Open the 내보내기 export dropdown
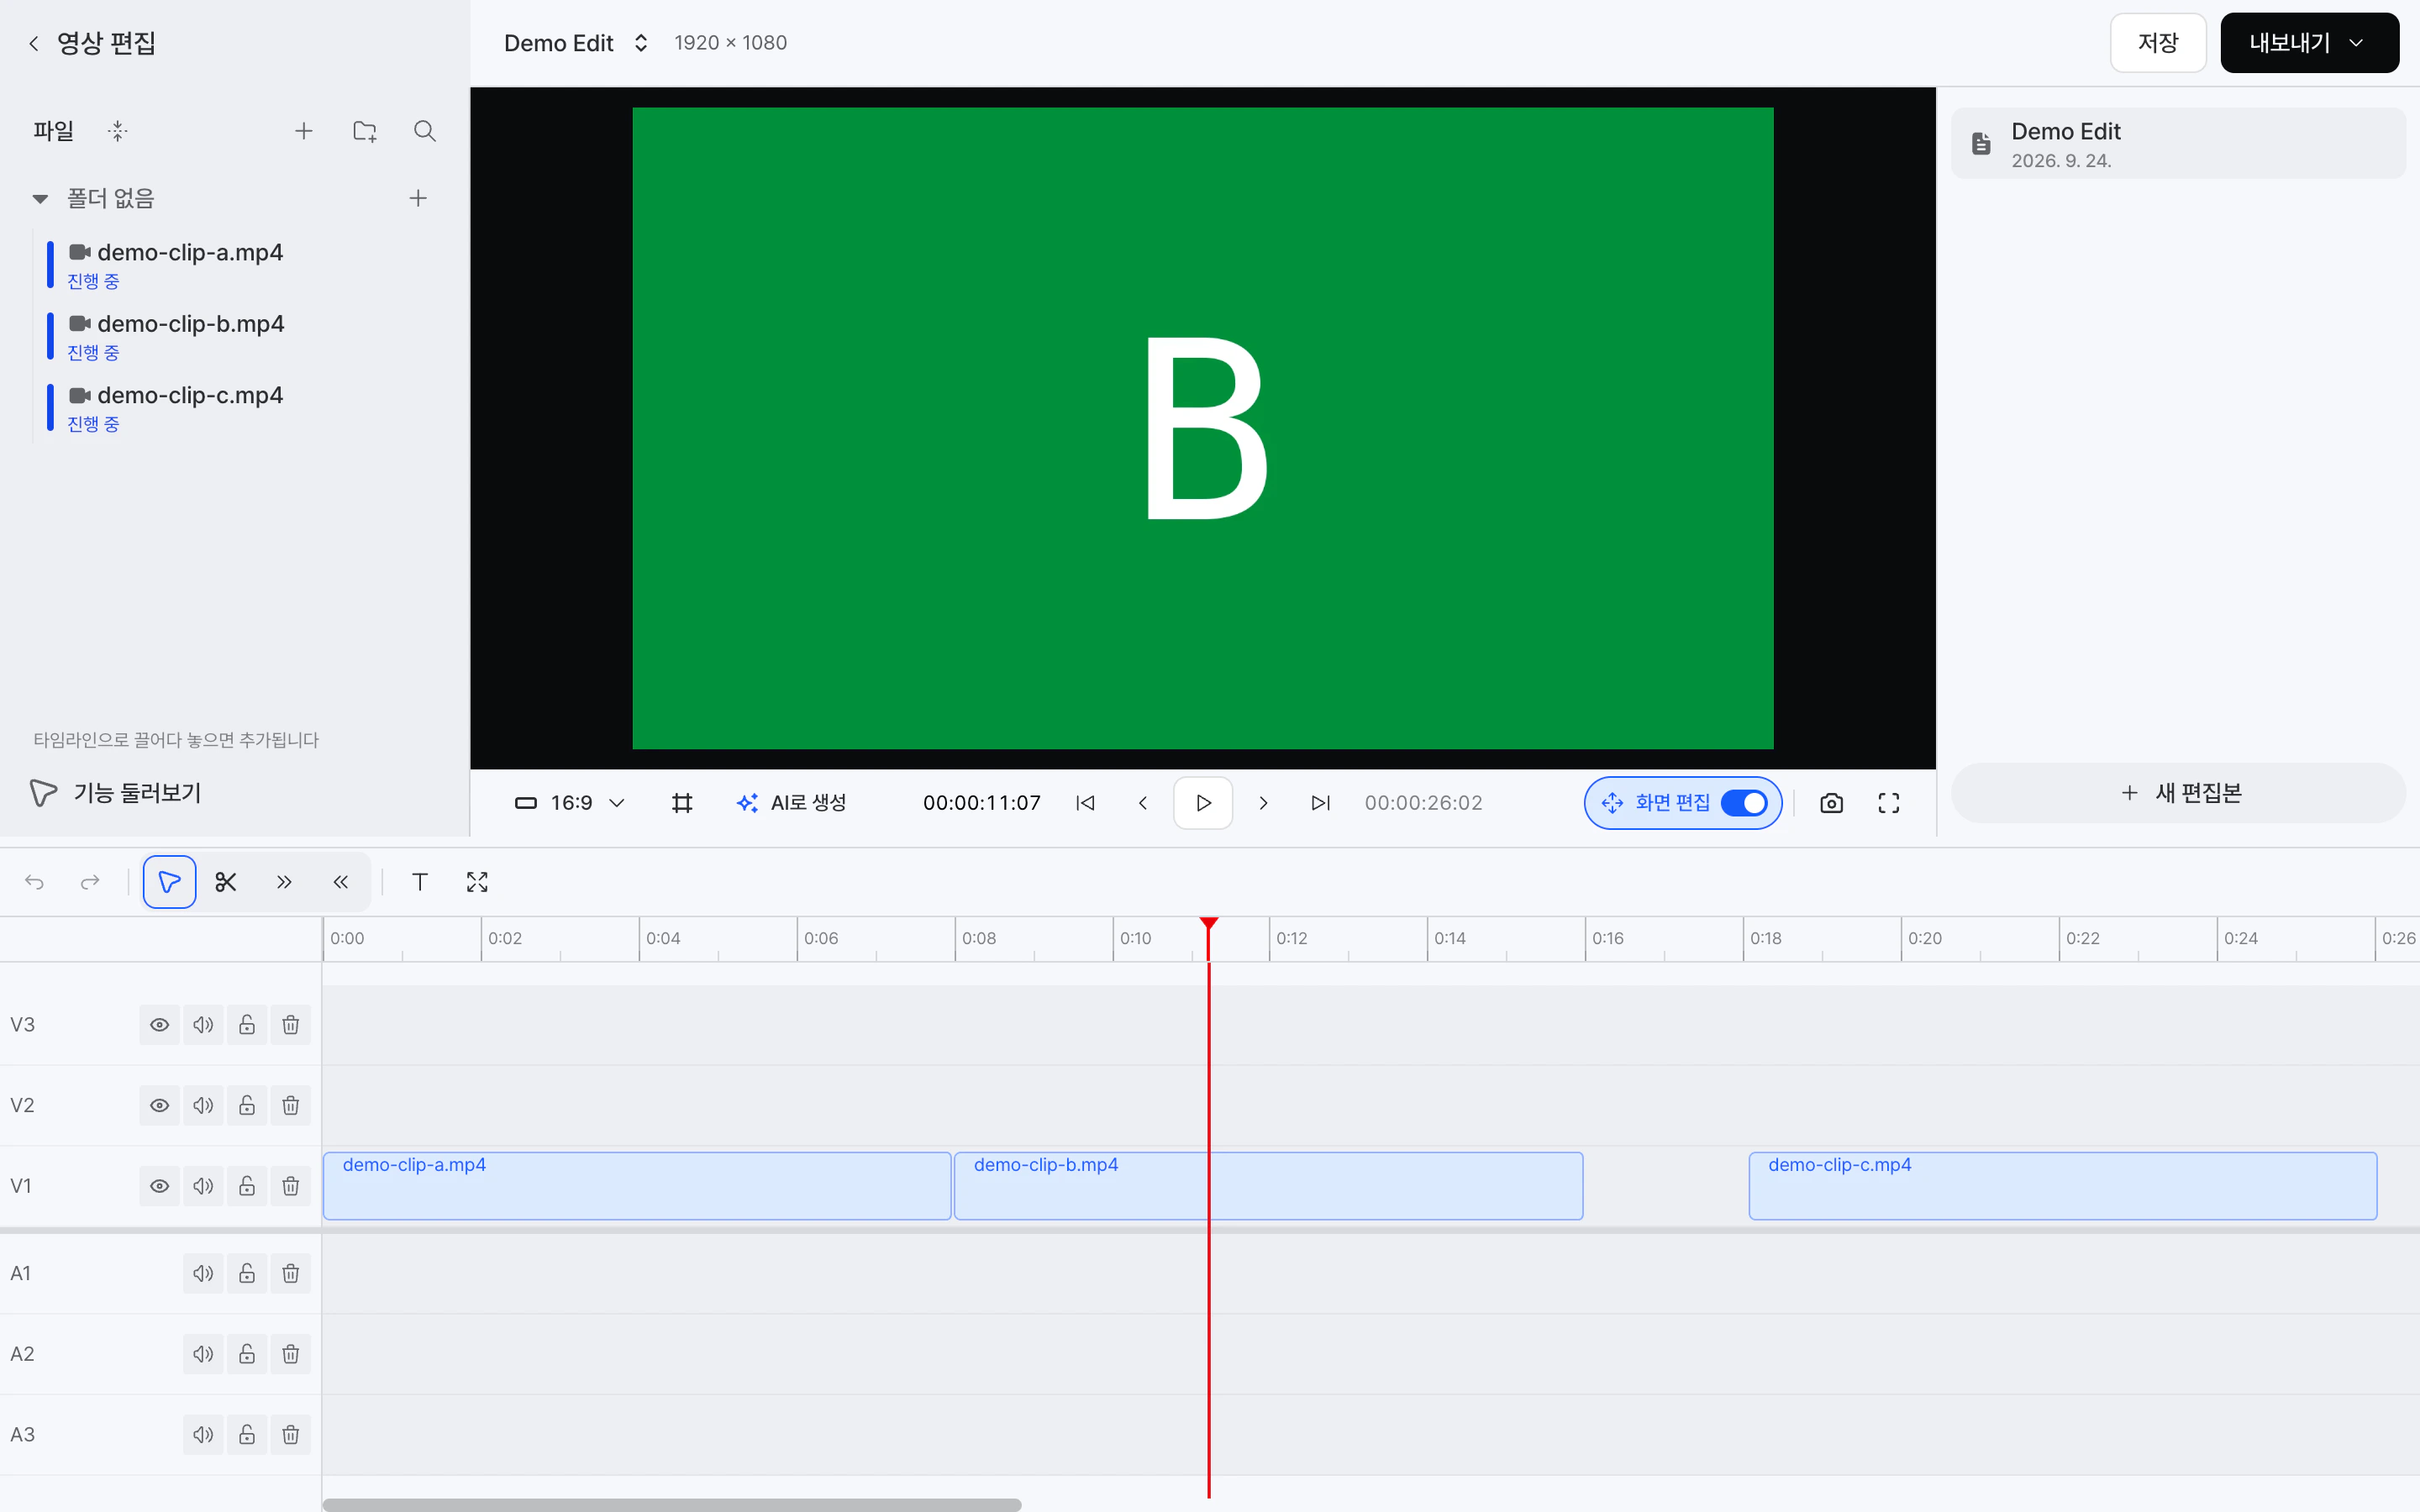This screenshot has height=1512, width=2420. coord(2309,43)
